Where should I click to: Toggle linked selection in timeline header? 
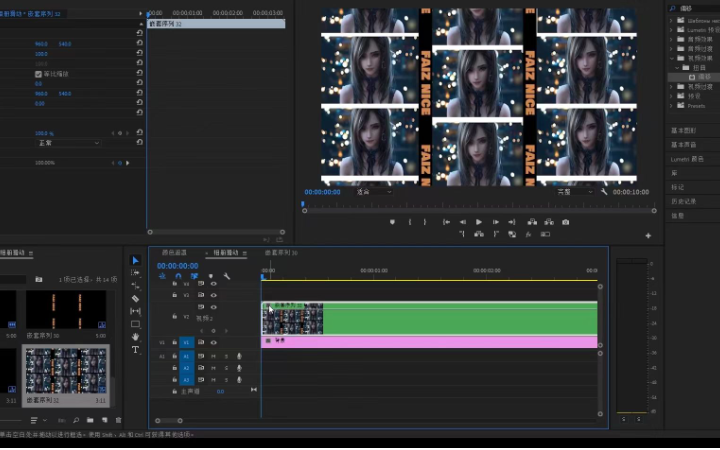(194, 276)
